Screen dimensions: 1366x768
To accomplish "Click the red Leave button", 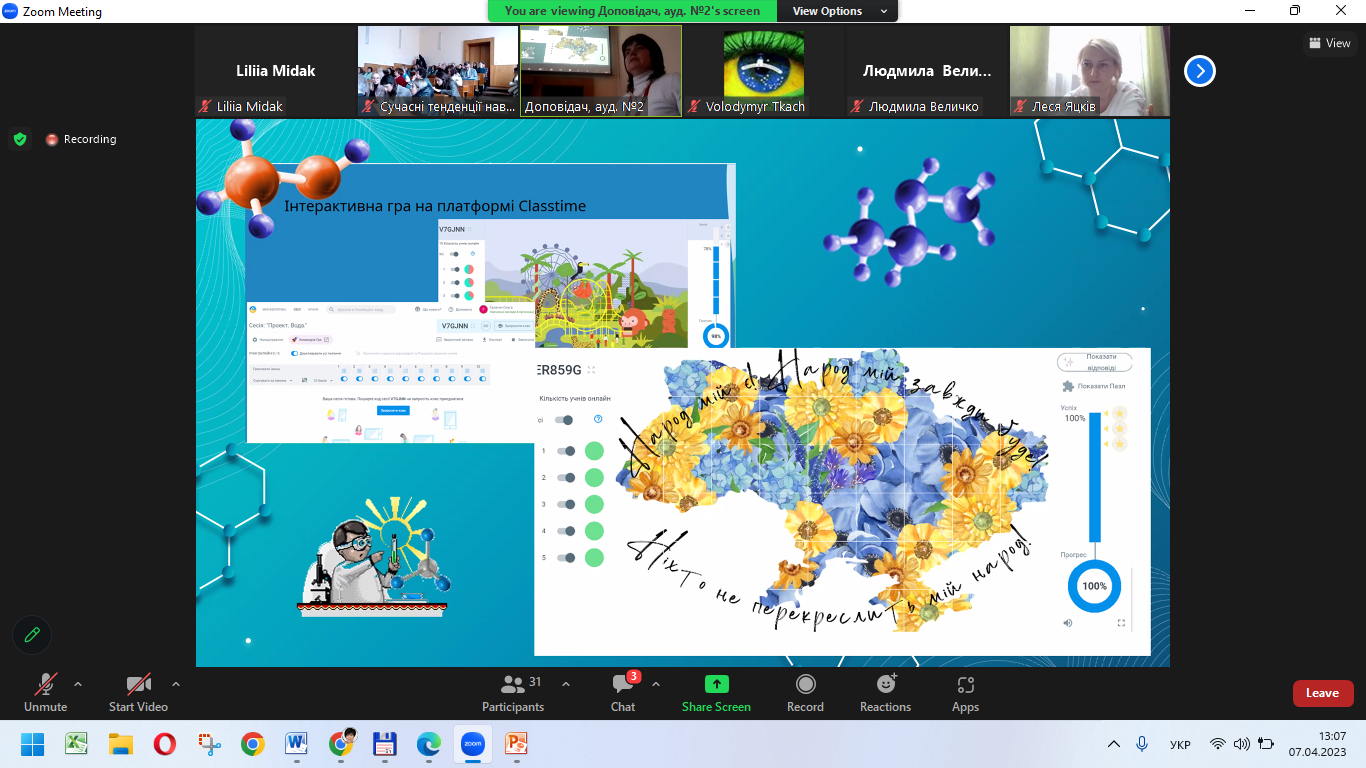I will pyautogui.click(x=1323, y=693).
